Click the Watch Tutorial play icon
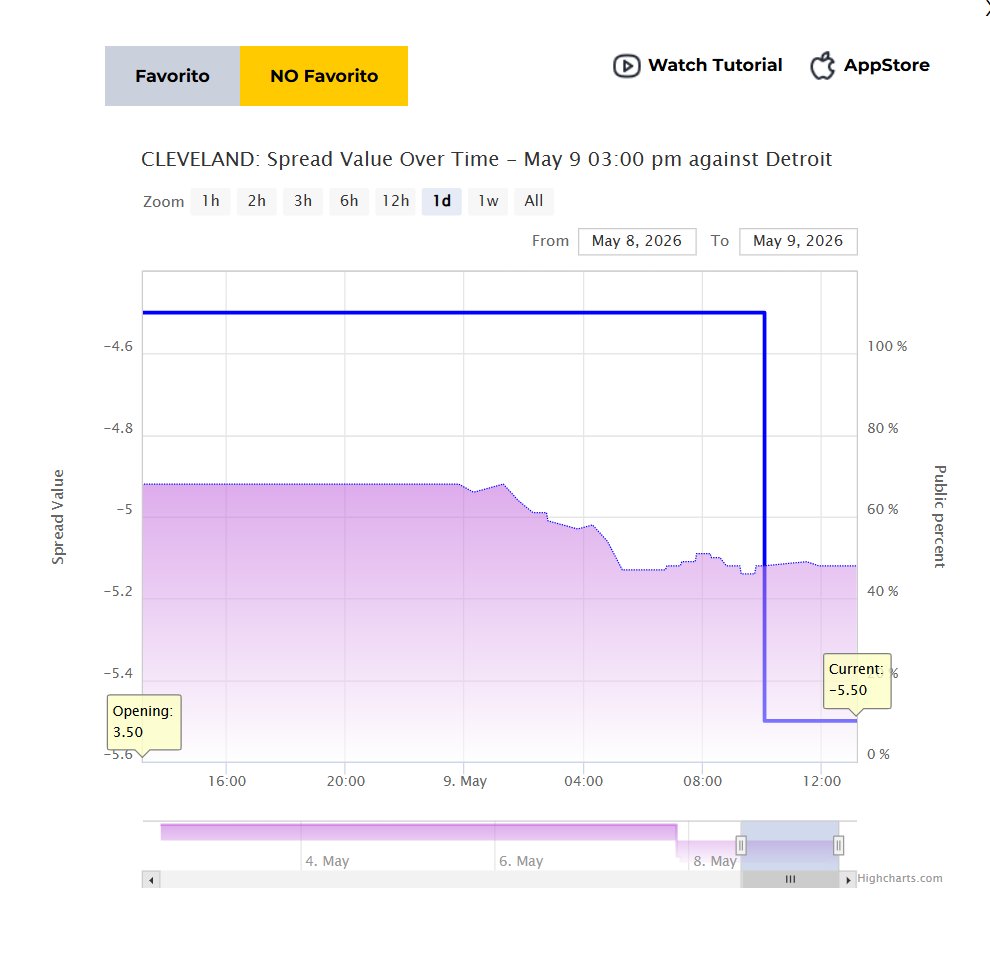 coord(626,66)
